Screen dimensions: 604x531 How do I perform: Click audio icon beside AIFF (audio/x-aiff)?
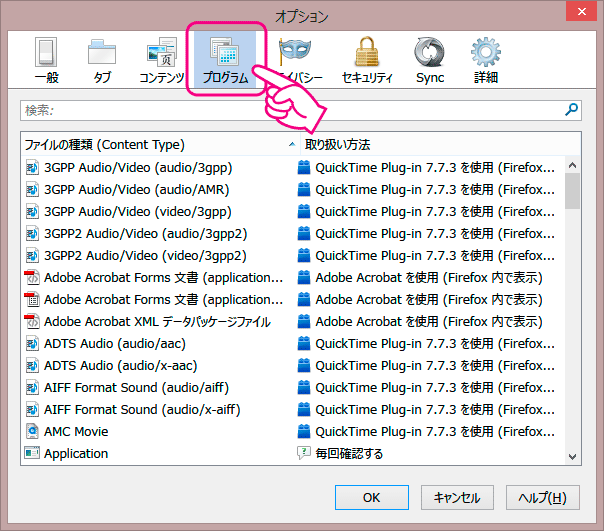32,409
